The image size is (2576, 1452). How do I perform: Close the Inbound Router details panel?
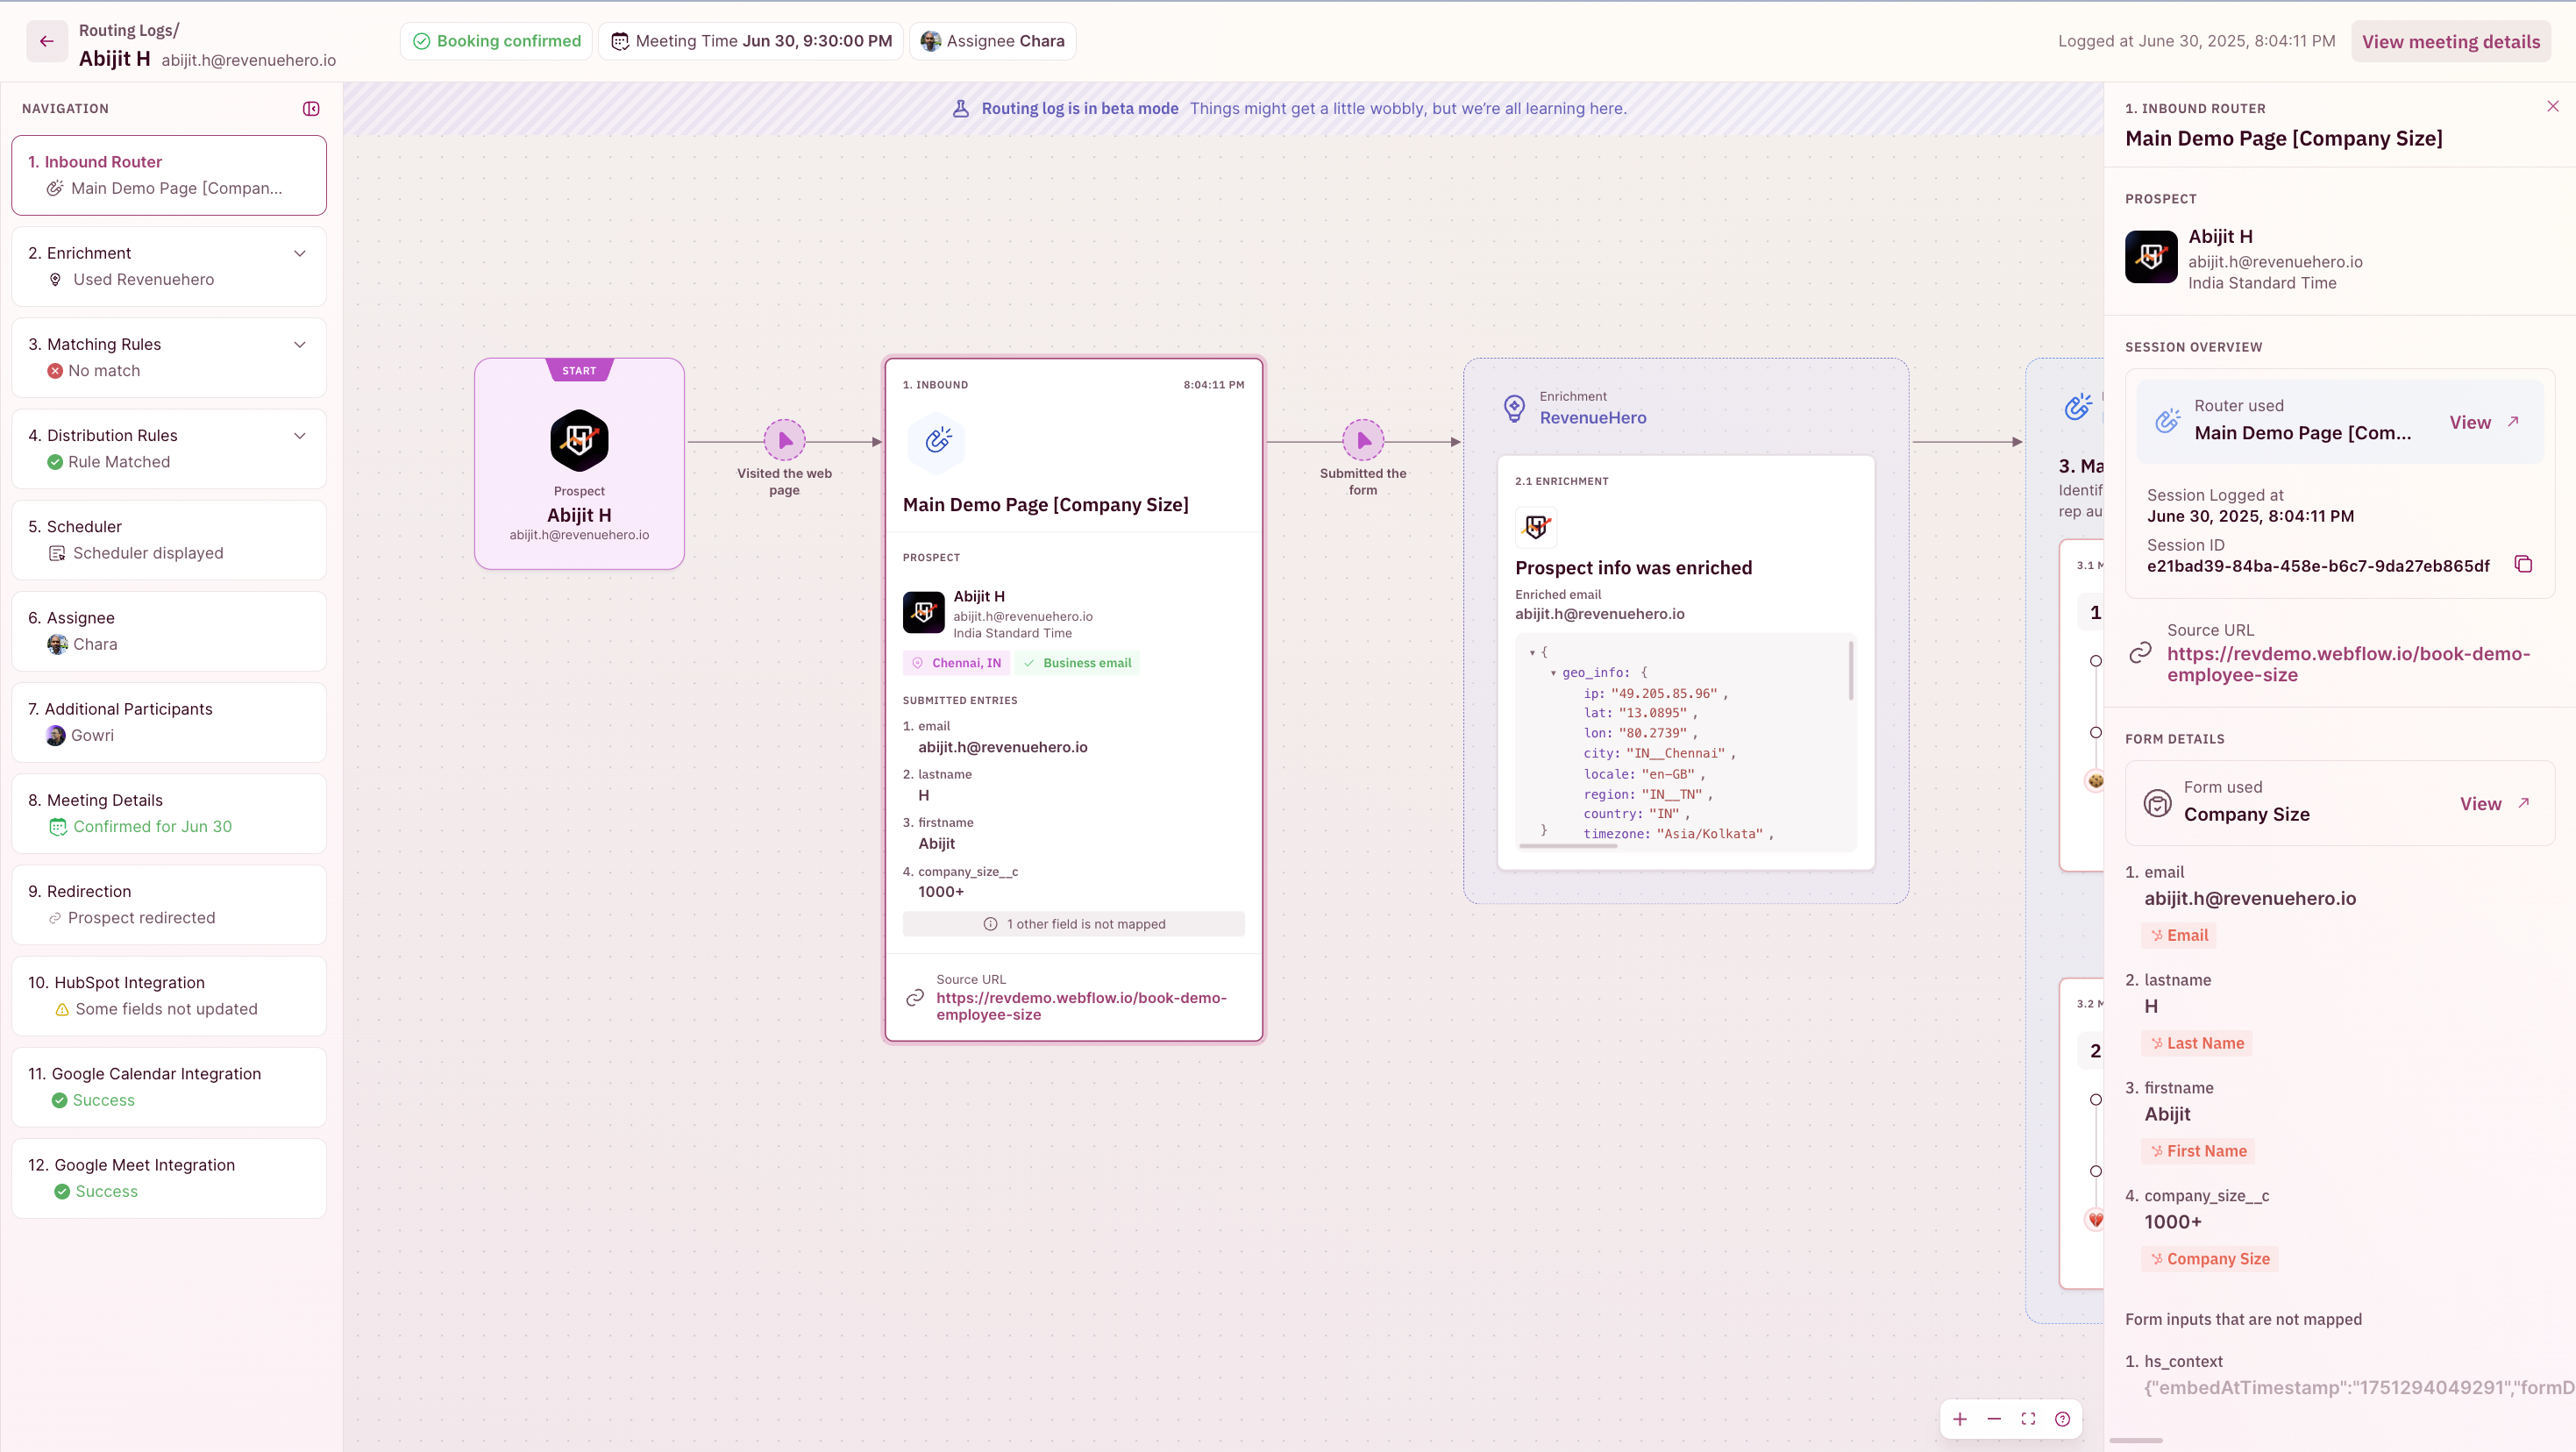(x=2553, y=106)
